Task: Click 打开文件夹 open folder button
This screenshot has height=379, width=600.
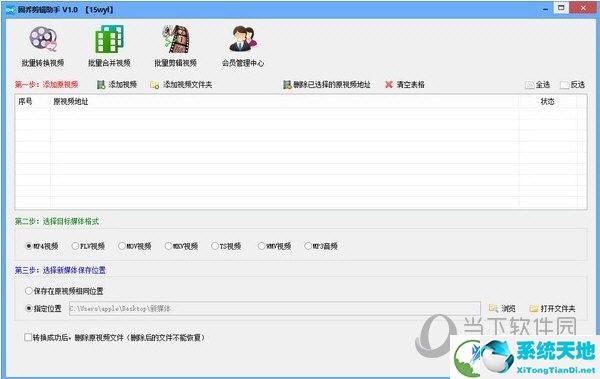Action: (552, 308)
